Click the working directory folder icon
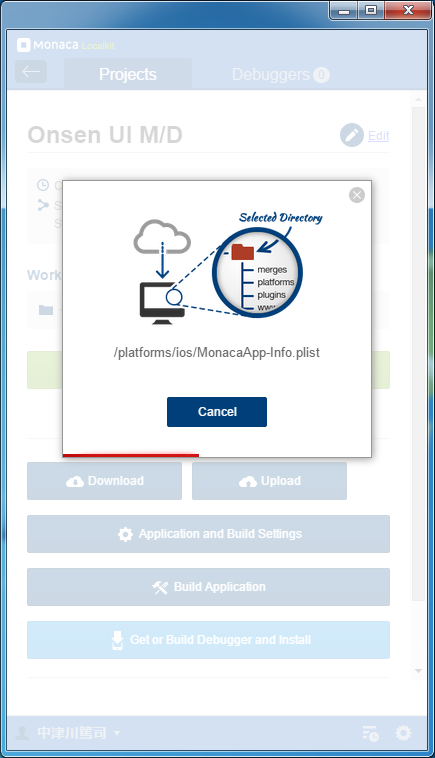The height and width of the screenshot is (758, 435). click(x=46, y=310)
